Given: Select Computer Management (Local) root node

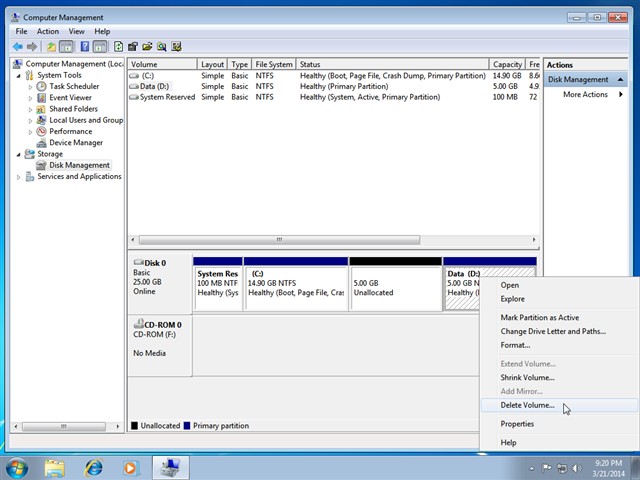Looking at the screenshot, I should (x=68, y=64).
